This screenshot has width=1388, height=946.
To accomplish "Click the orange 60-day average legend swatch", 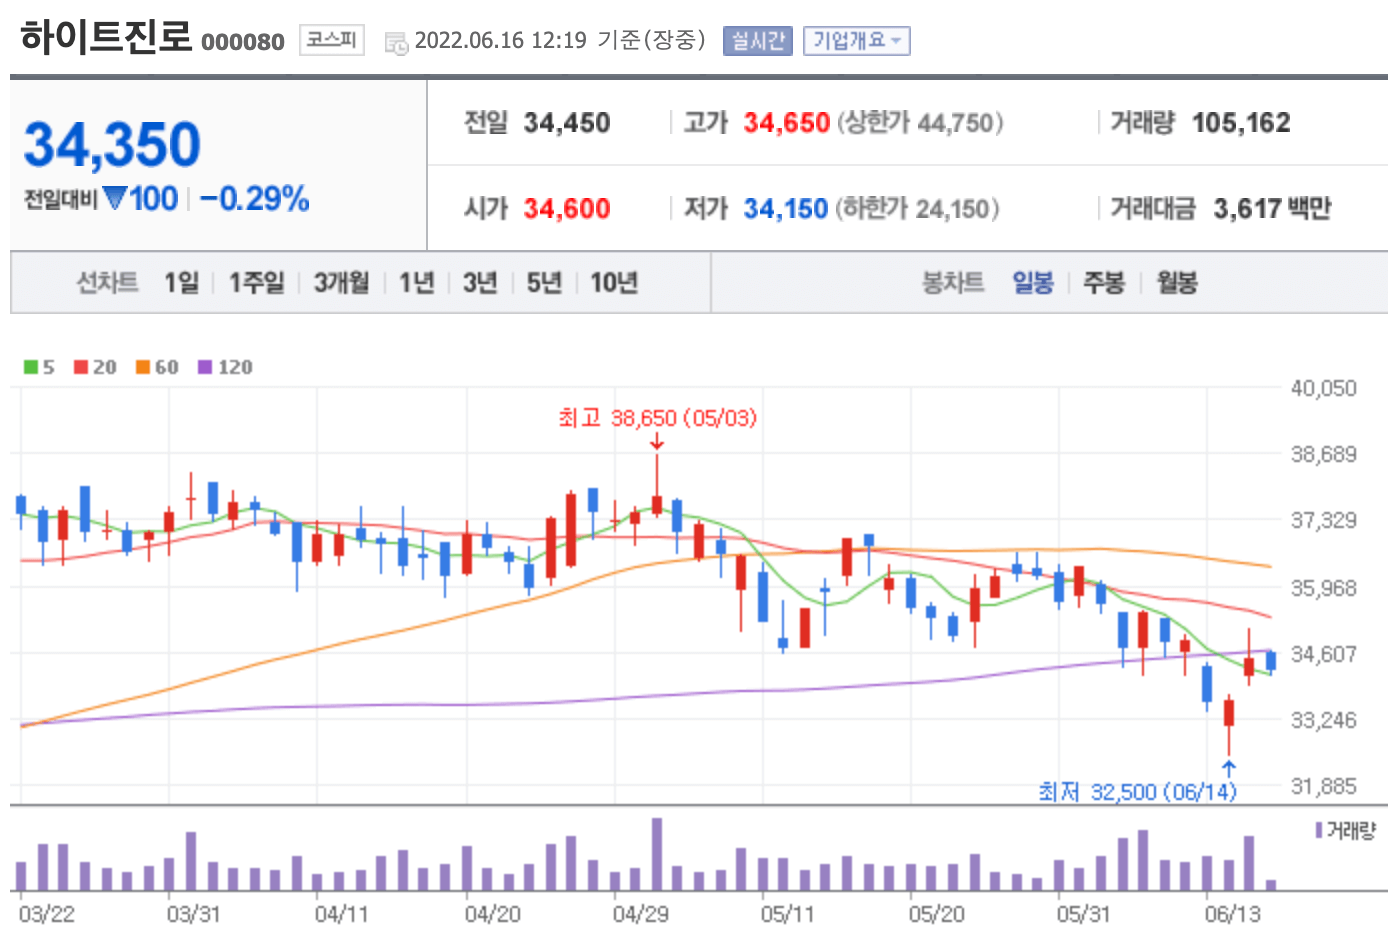I will pos(143,367).
